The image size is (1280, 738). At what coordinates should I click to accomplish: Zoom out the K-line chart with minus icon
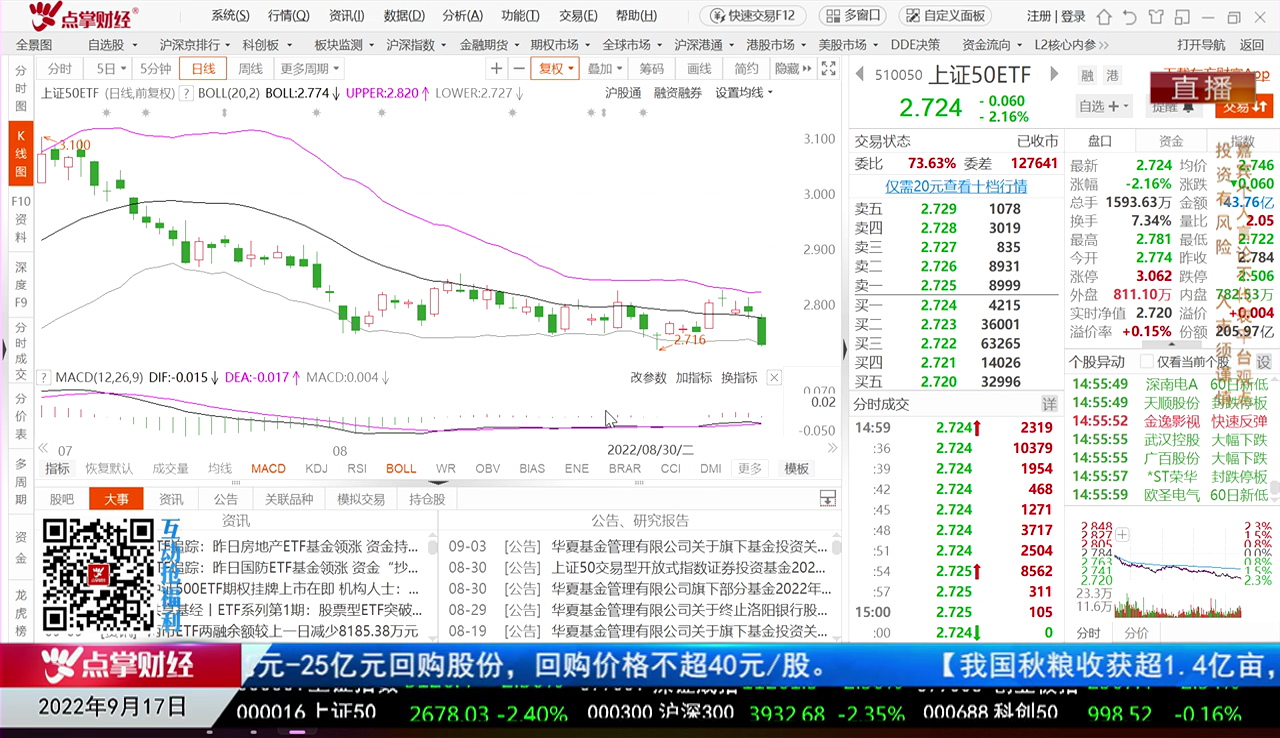coord(519,68)
